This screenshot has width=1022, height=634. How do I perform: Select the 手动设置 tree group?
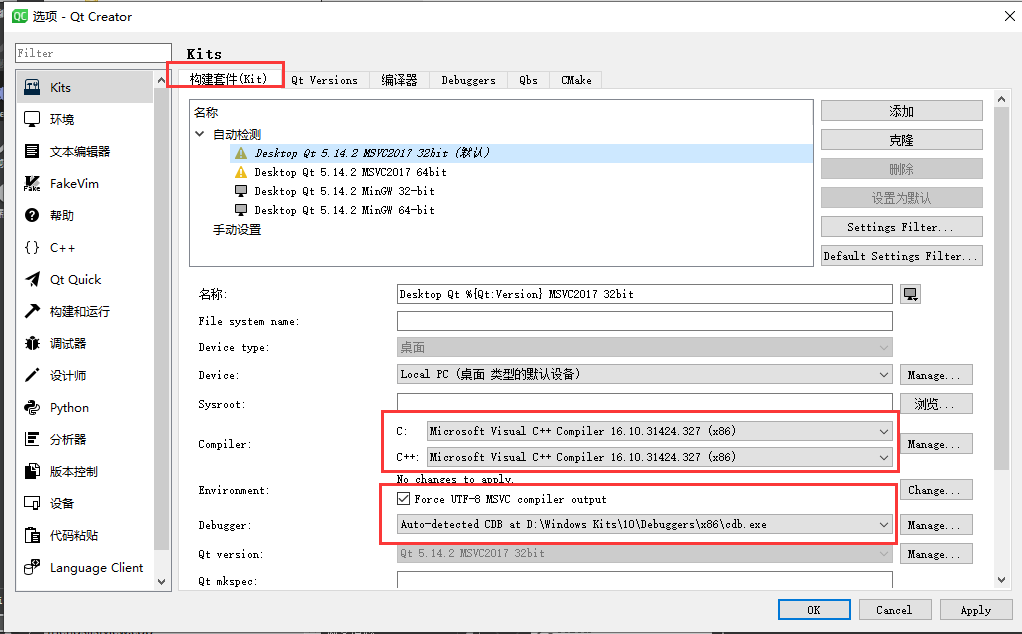pos(237,229)
